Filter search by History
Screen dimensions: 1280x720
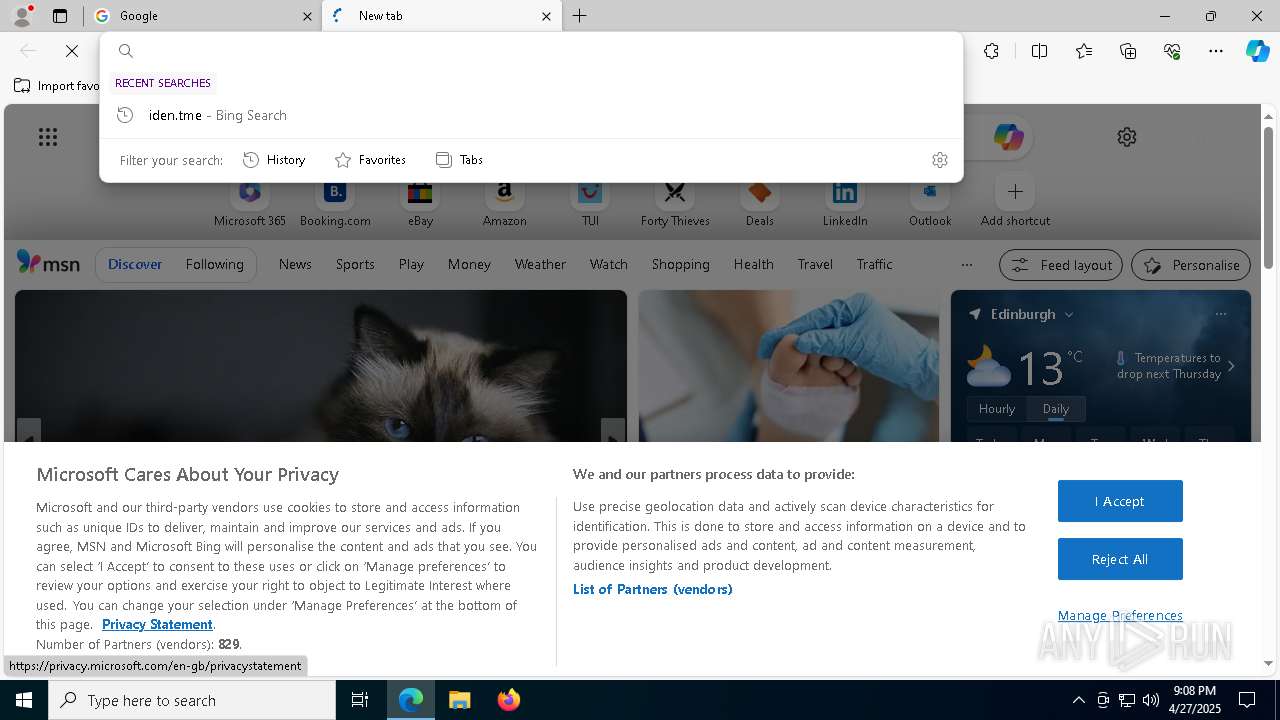274,160
